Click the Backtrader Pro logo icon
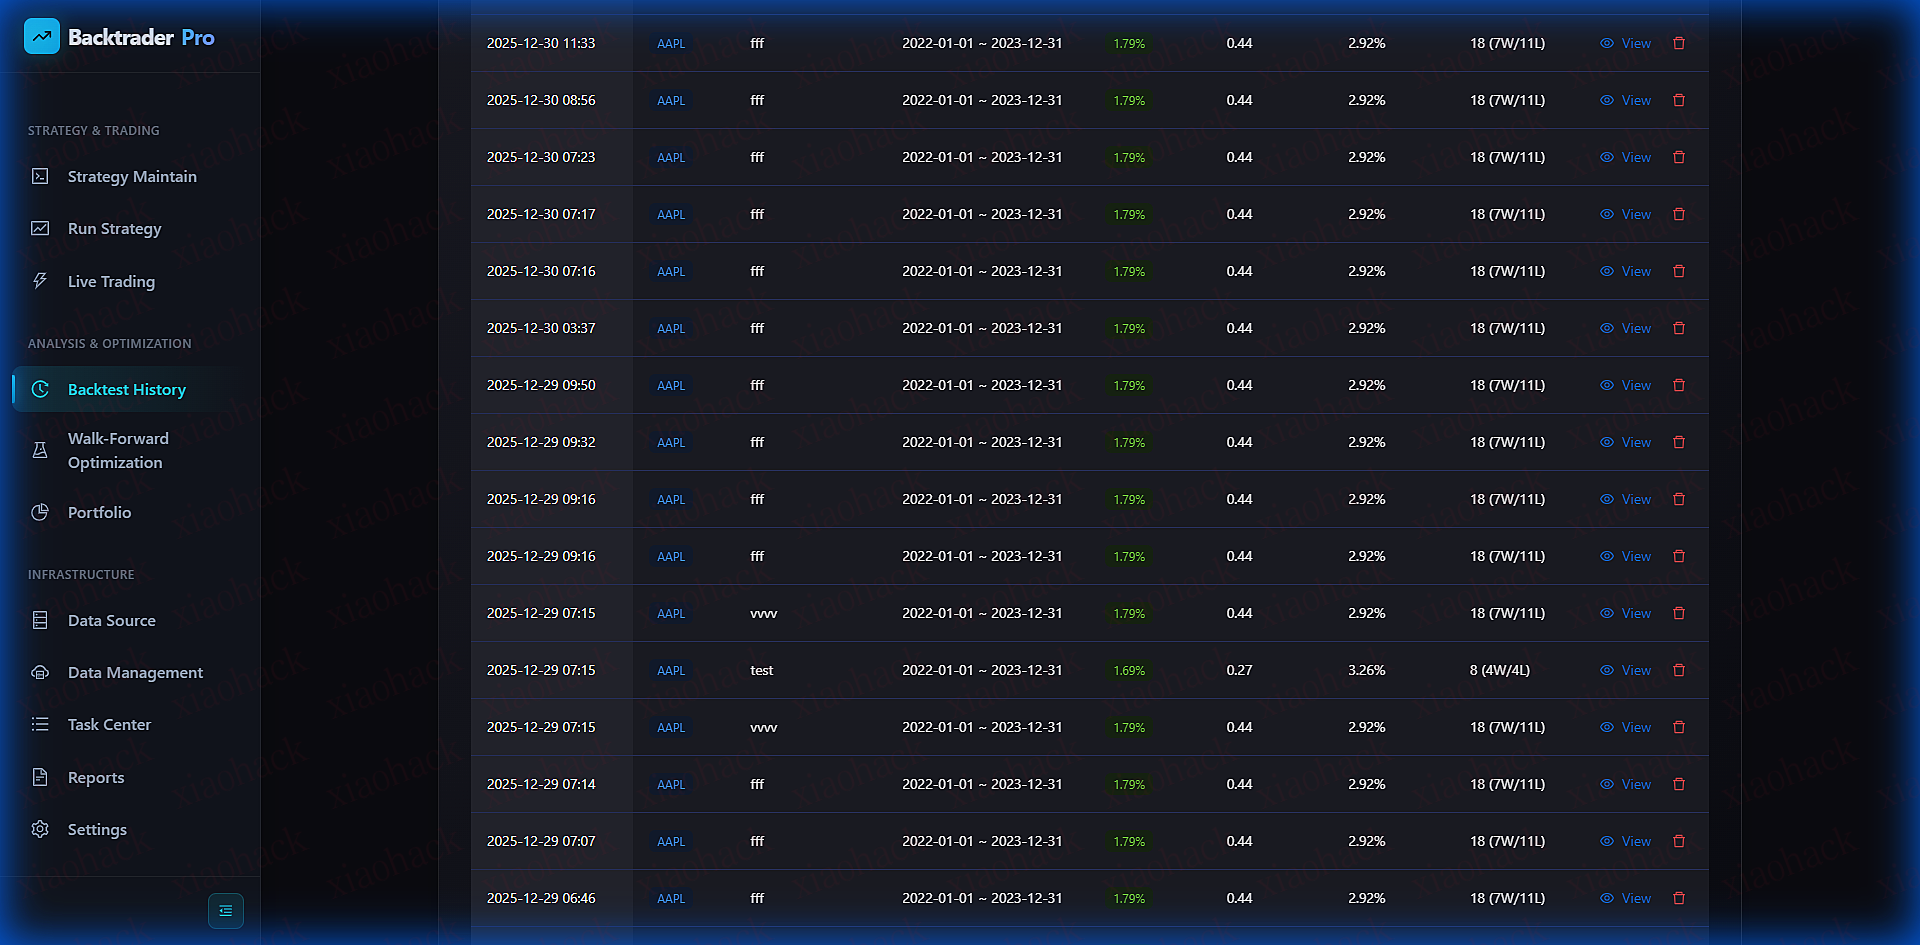Viewport: 1920px width, 945px height. [41, 36]
